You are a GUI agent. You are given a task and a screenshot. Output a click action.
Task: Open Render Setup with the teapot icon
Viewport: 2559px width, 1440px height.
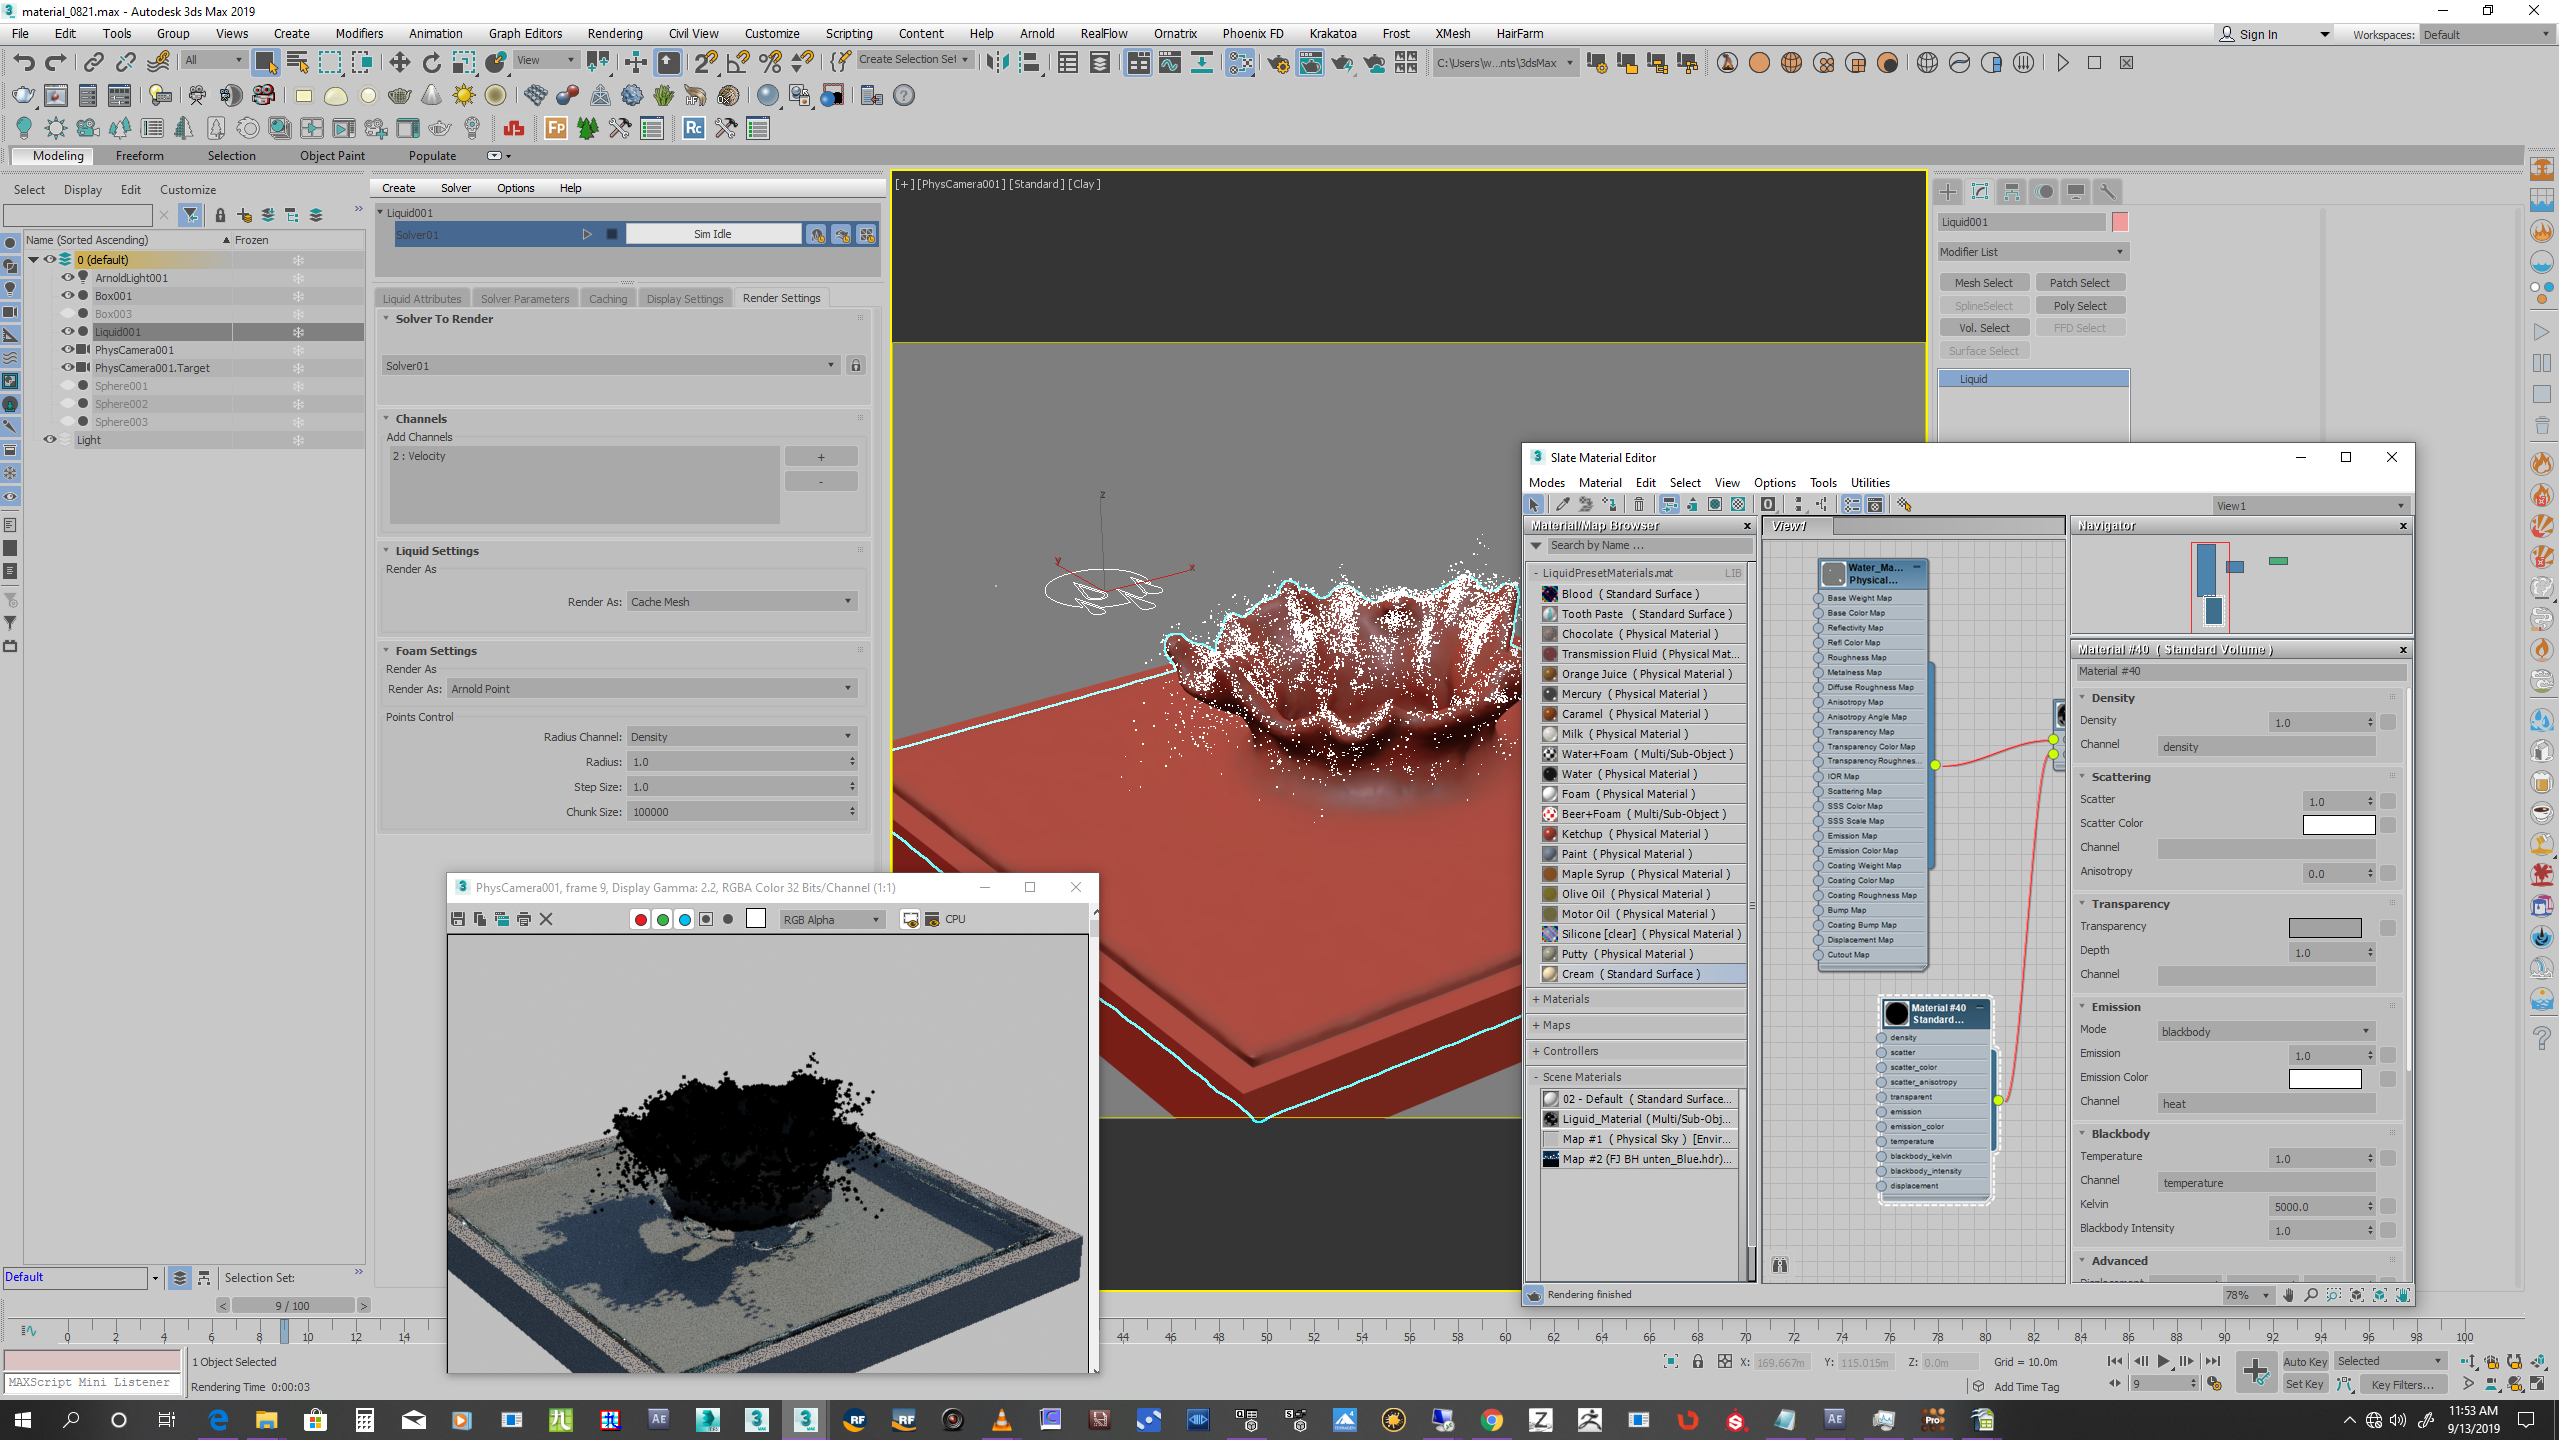1277,62
